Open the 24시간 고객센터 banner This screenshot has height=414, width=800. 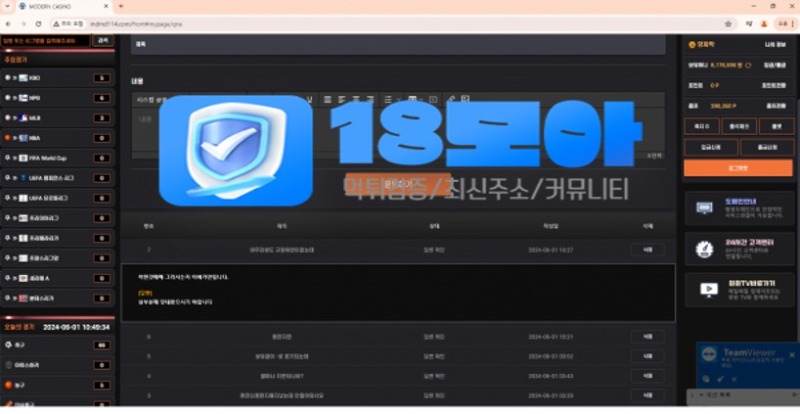(x=739, y=249)
